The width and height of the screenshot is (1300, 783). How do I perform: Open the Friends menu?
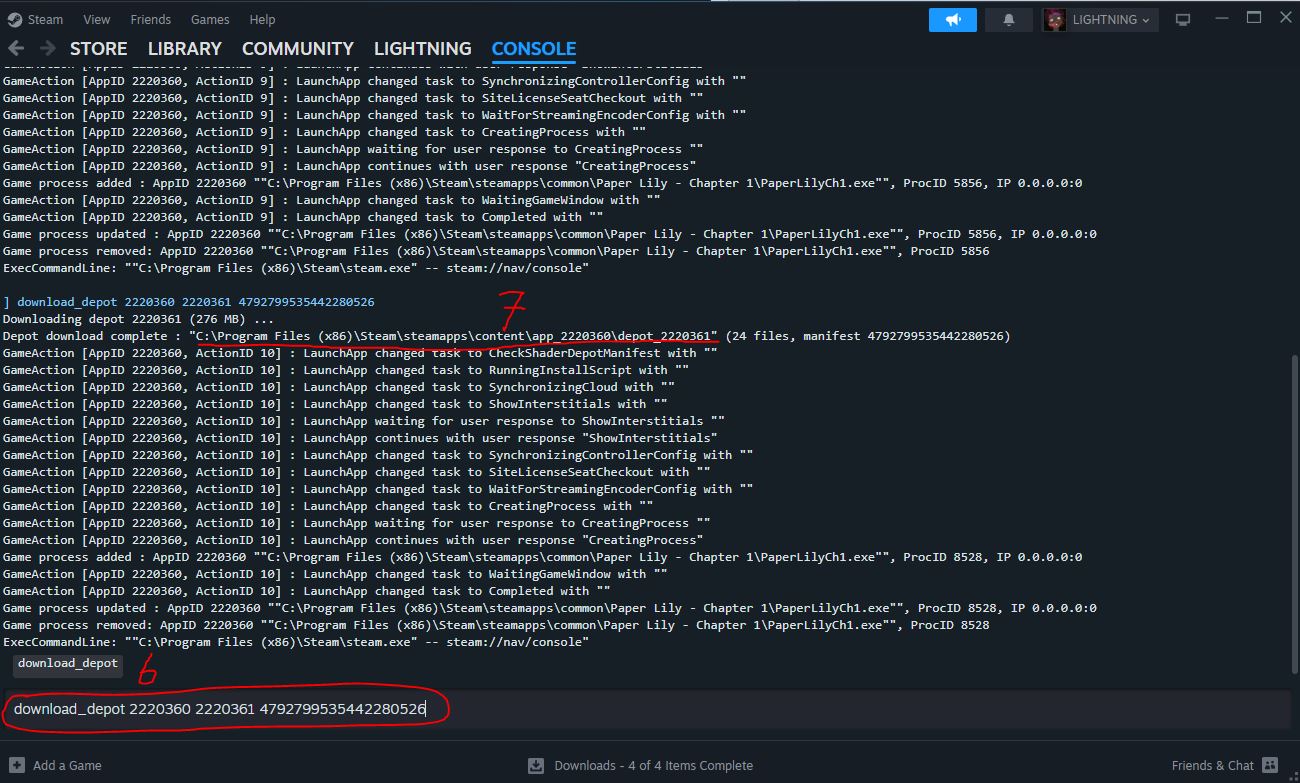click(x=150, y=19)
